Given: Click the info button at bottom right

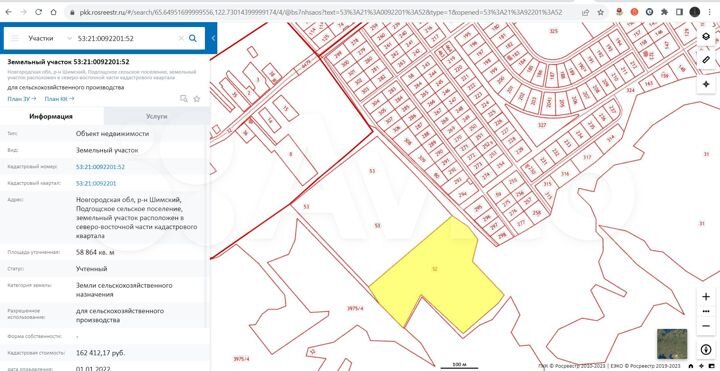Looking at the screenshot, I should click(x=706, y=350).
